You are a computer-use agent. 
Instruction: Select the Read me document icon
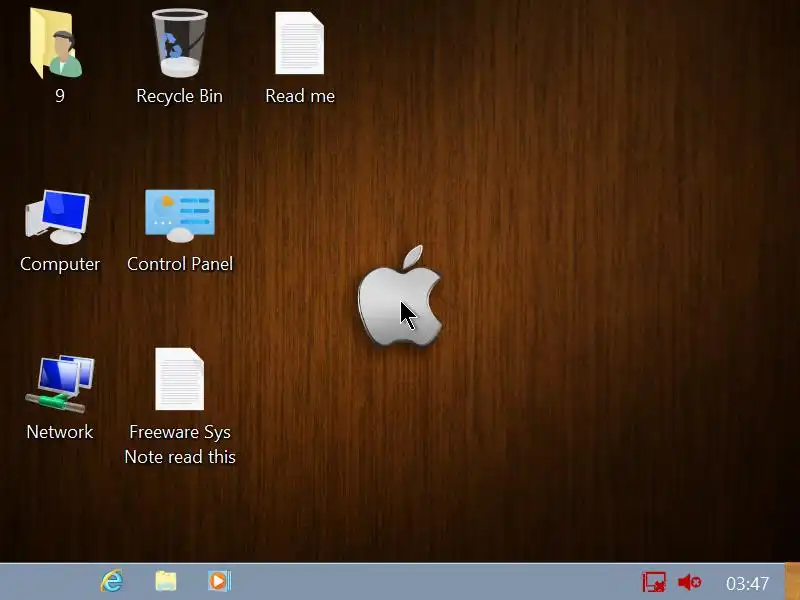click(299, 43)
